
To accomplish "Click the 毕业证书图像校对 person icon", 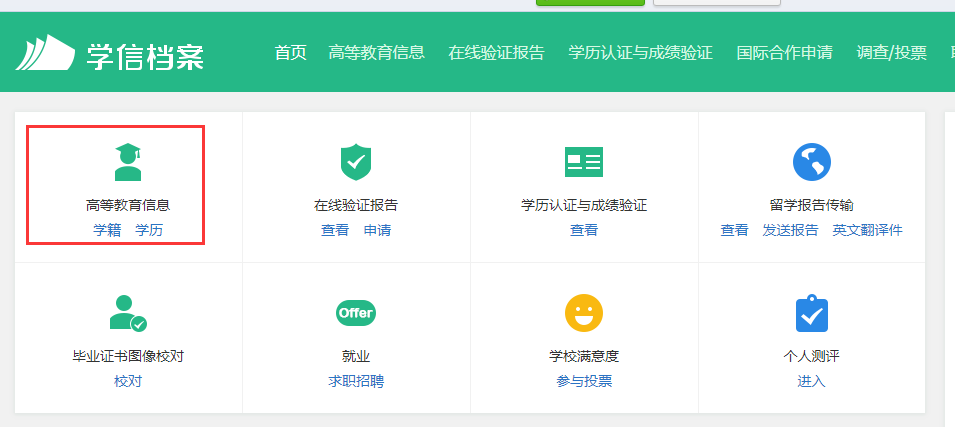I will click(128, 313).
